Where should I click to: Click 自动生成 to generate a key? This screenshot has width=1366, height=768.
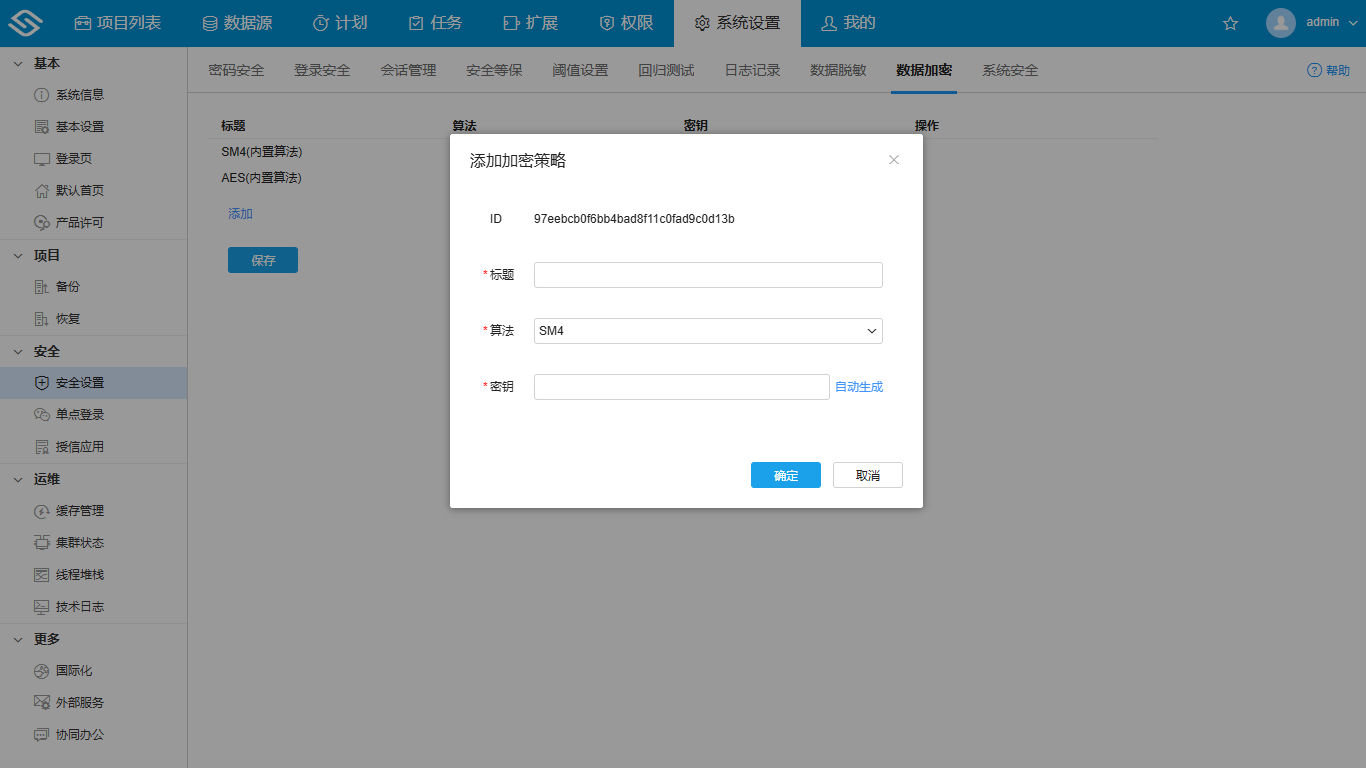pyautogui.click(x=858, y=386)
